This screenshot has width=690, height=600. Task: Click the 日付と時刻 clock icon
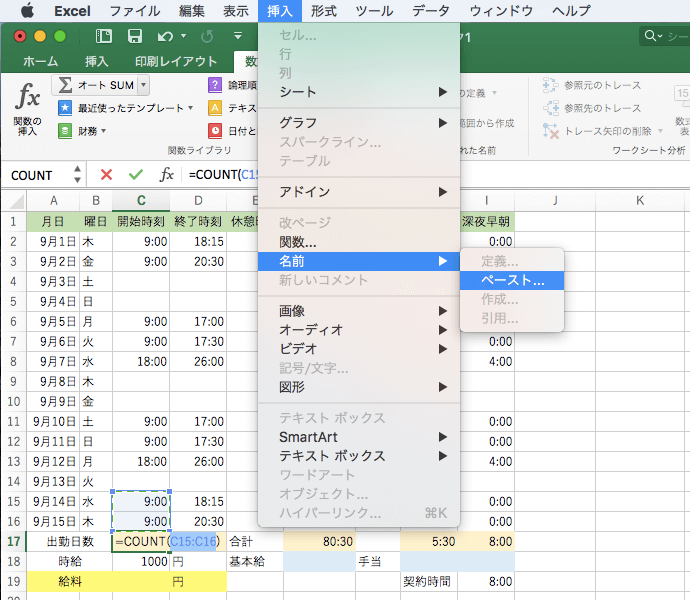pos(215,131)
